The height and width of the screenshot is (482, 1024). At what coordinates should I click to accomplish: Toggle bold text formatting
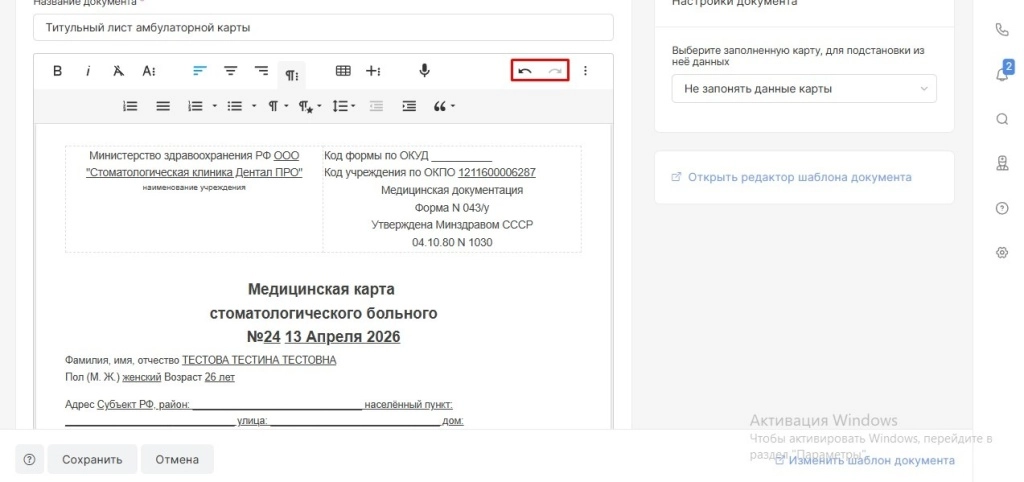pyautogui.click(x=57, y=71)
